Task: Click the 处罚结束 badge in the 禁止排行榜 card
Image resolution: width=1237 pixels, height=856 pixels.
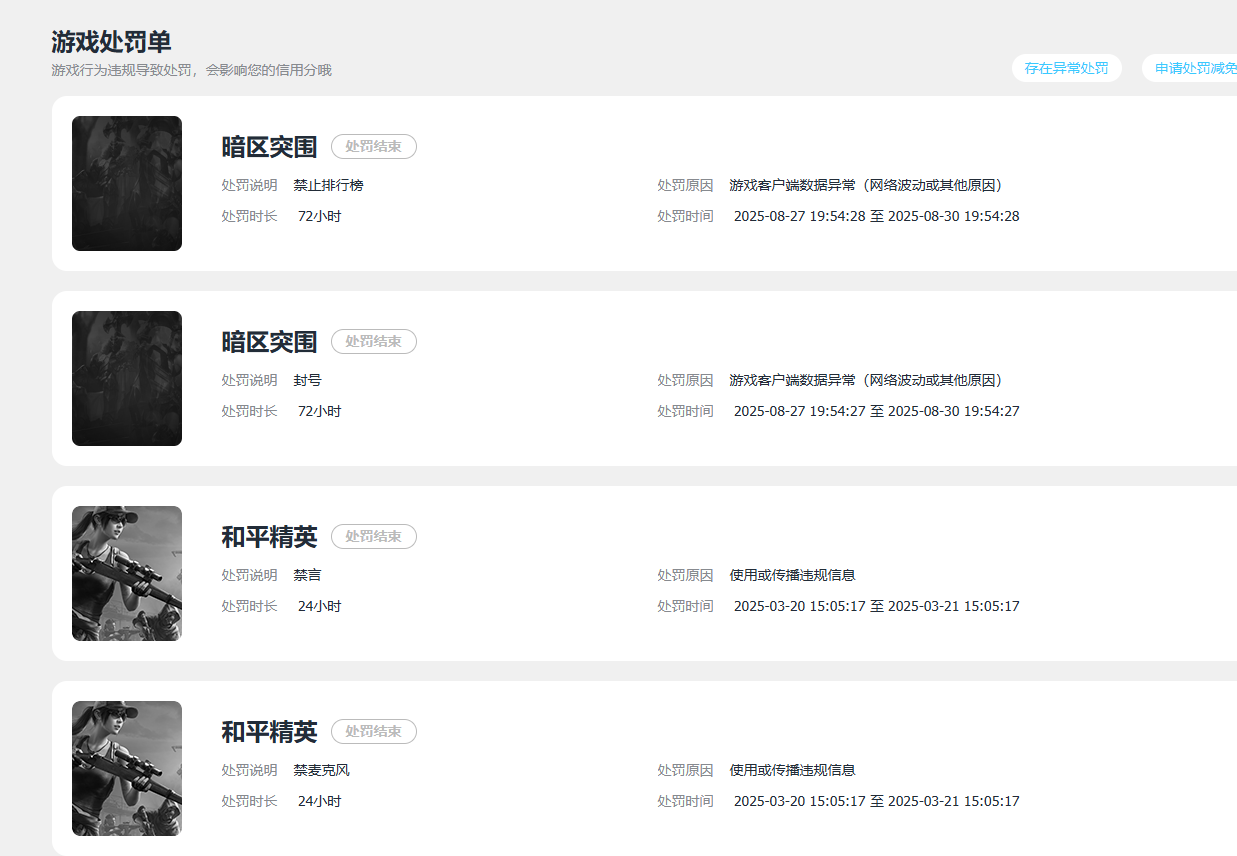Action: 374,146
